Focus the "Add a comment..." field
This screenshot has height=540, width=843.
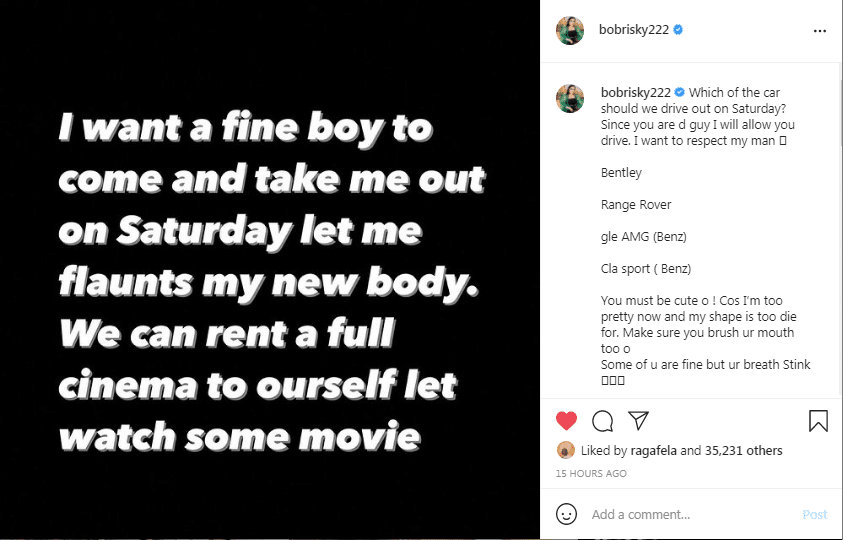coord(690,514)
